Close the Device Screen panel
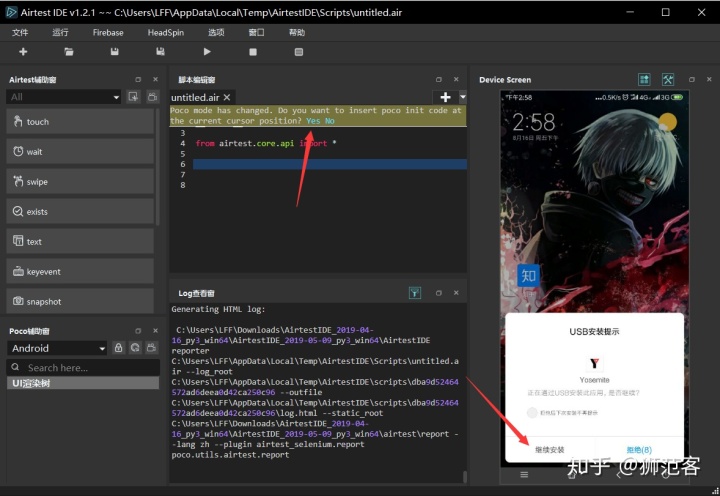Viewport: 720px width, 496px height. [709, 79]
